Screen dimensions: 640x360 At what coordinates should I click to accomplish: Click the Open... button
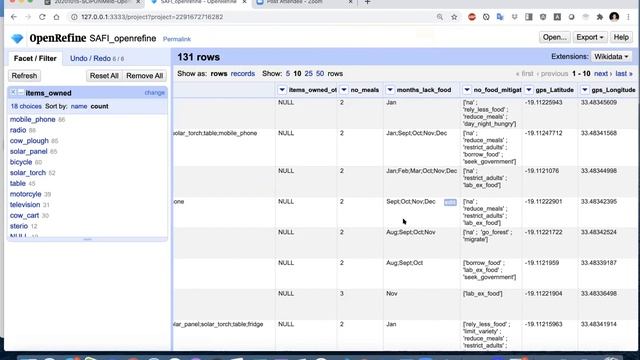(x=555, y=37)
